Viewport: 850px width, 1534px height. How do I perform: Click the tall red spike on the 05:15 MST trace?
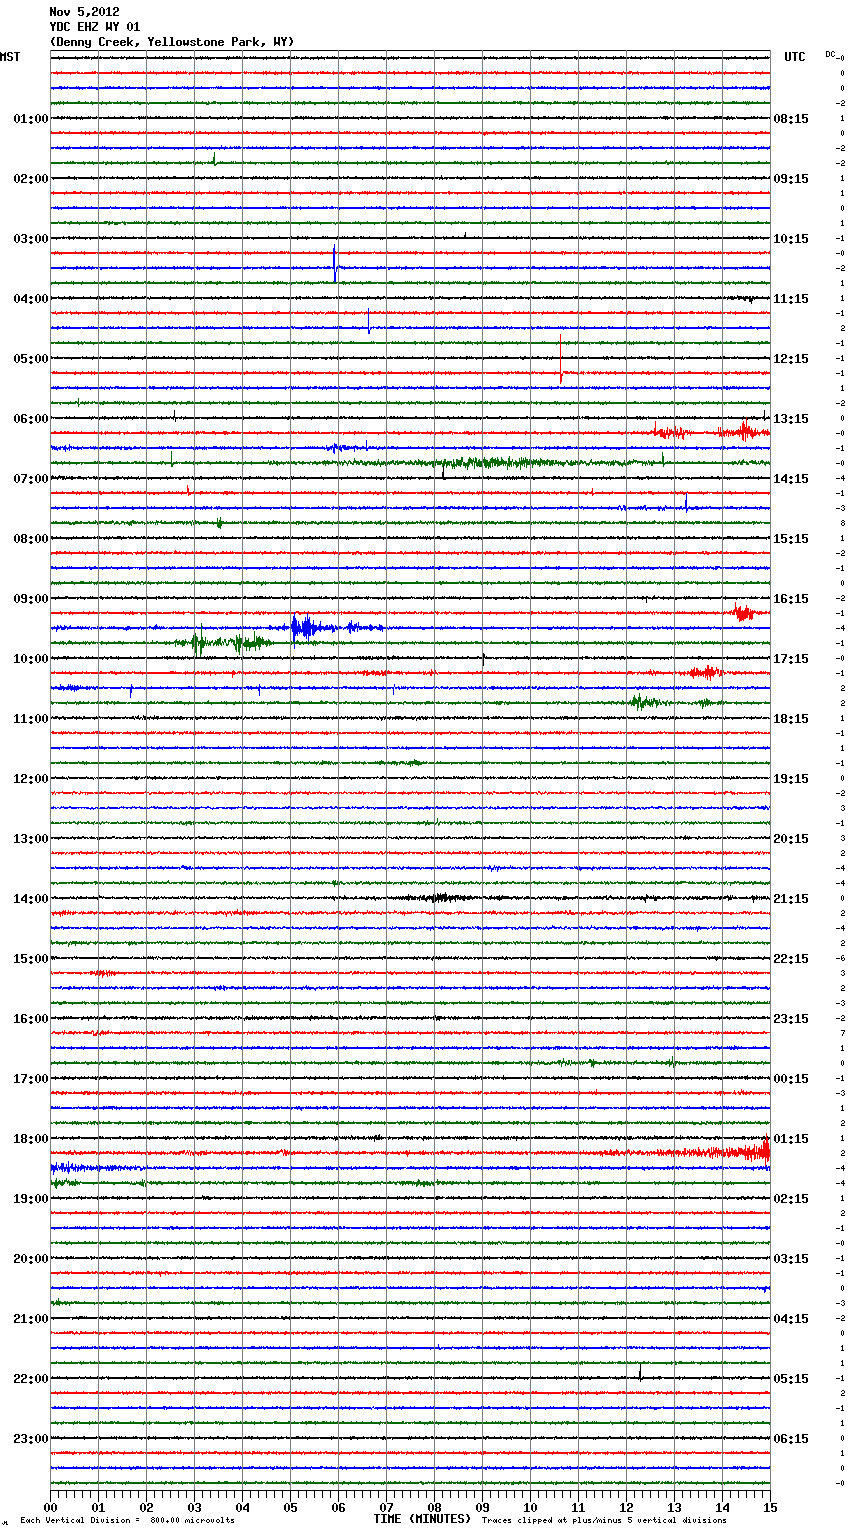(x=561, y=359)
